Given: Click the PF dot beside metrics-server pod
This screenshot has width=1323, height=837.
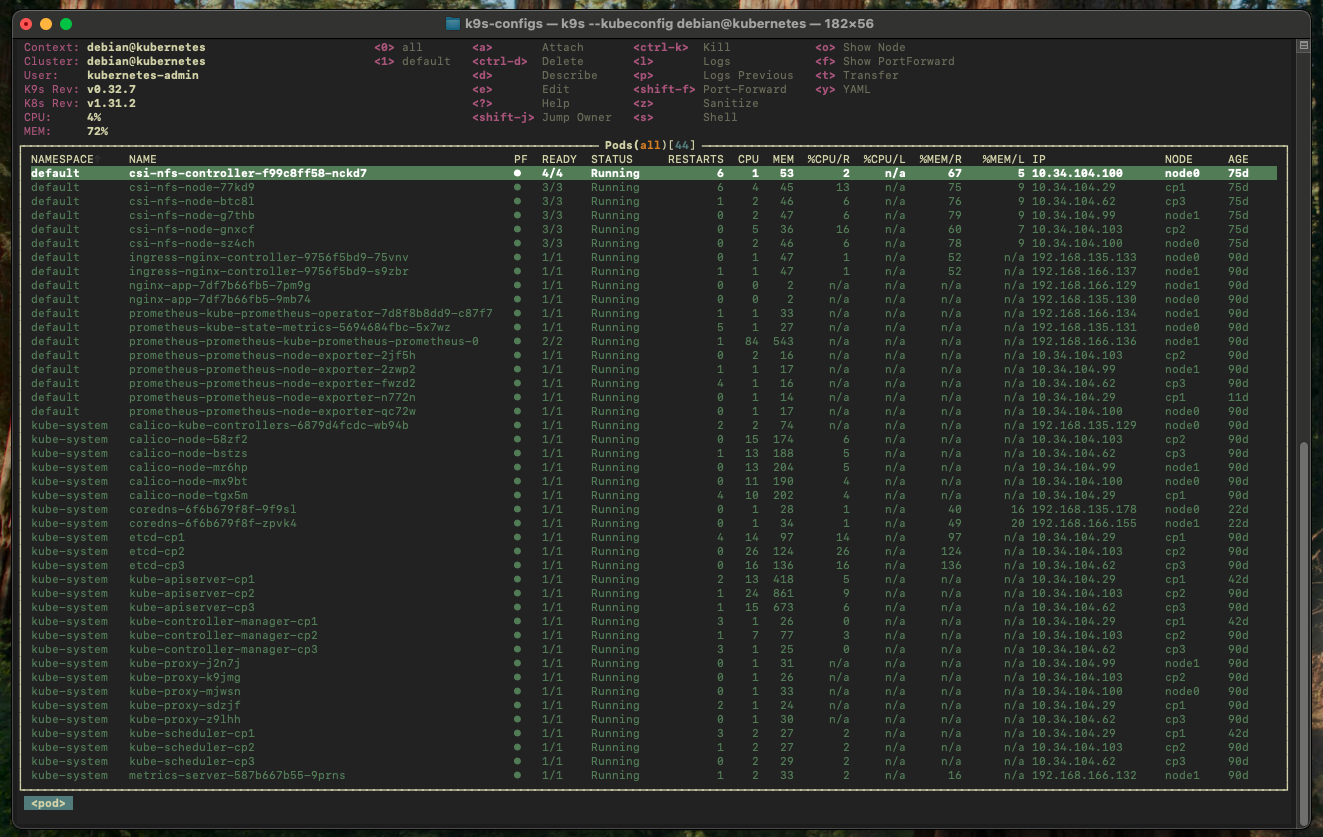Looking at the screenshot, I should pyautogui.click(x=517, y=775).
